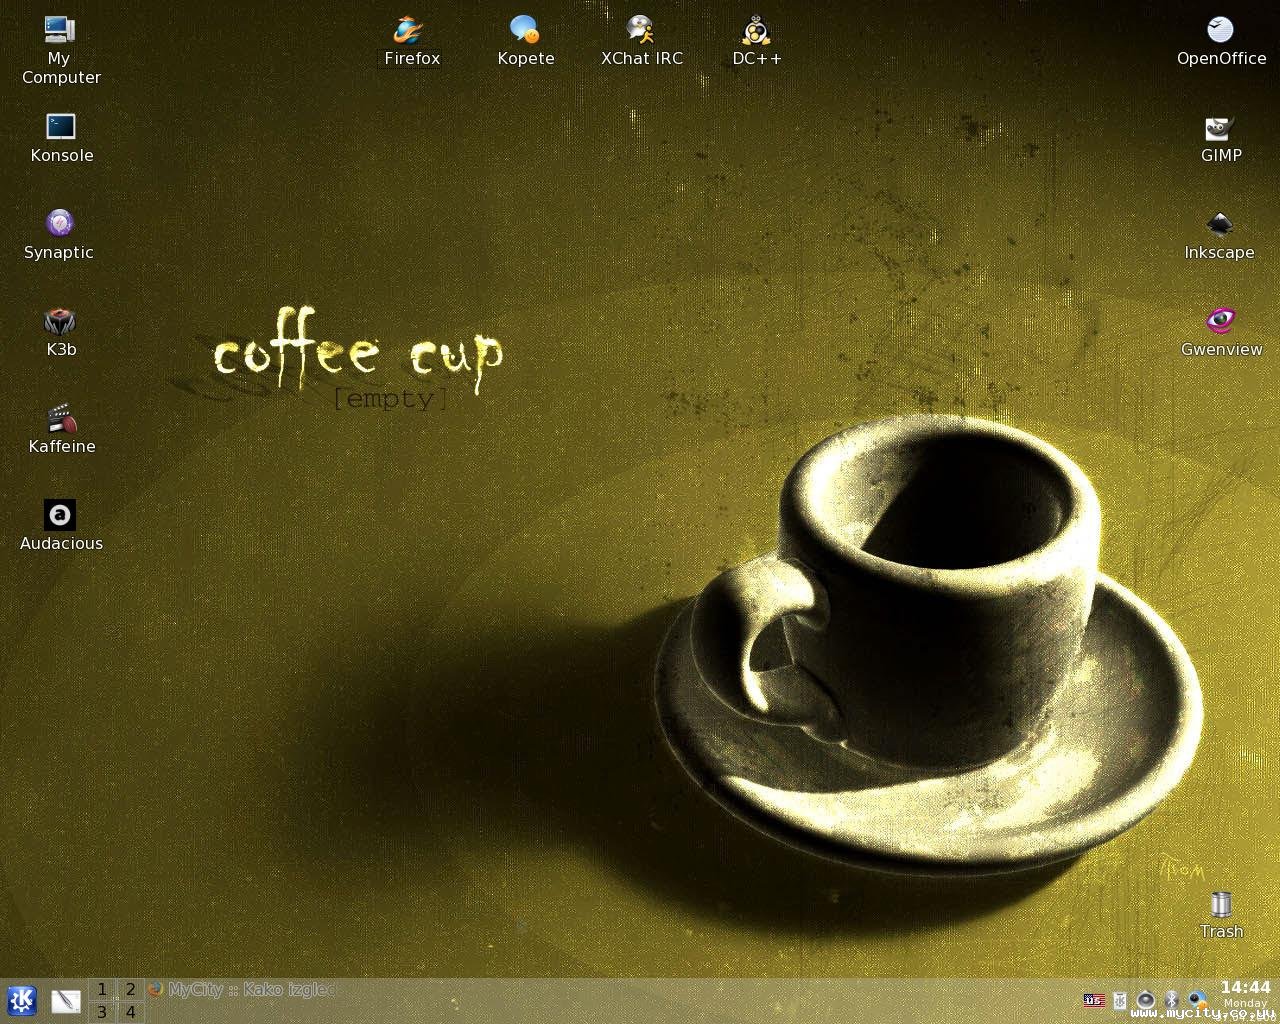
Task: Open the Gwenview image viewer icon
Action: [1220, 322]
